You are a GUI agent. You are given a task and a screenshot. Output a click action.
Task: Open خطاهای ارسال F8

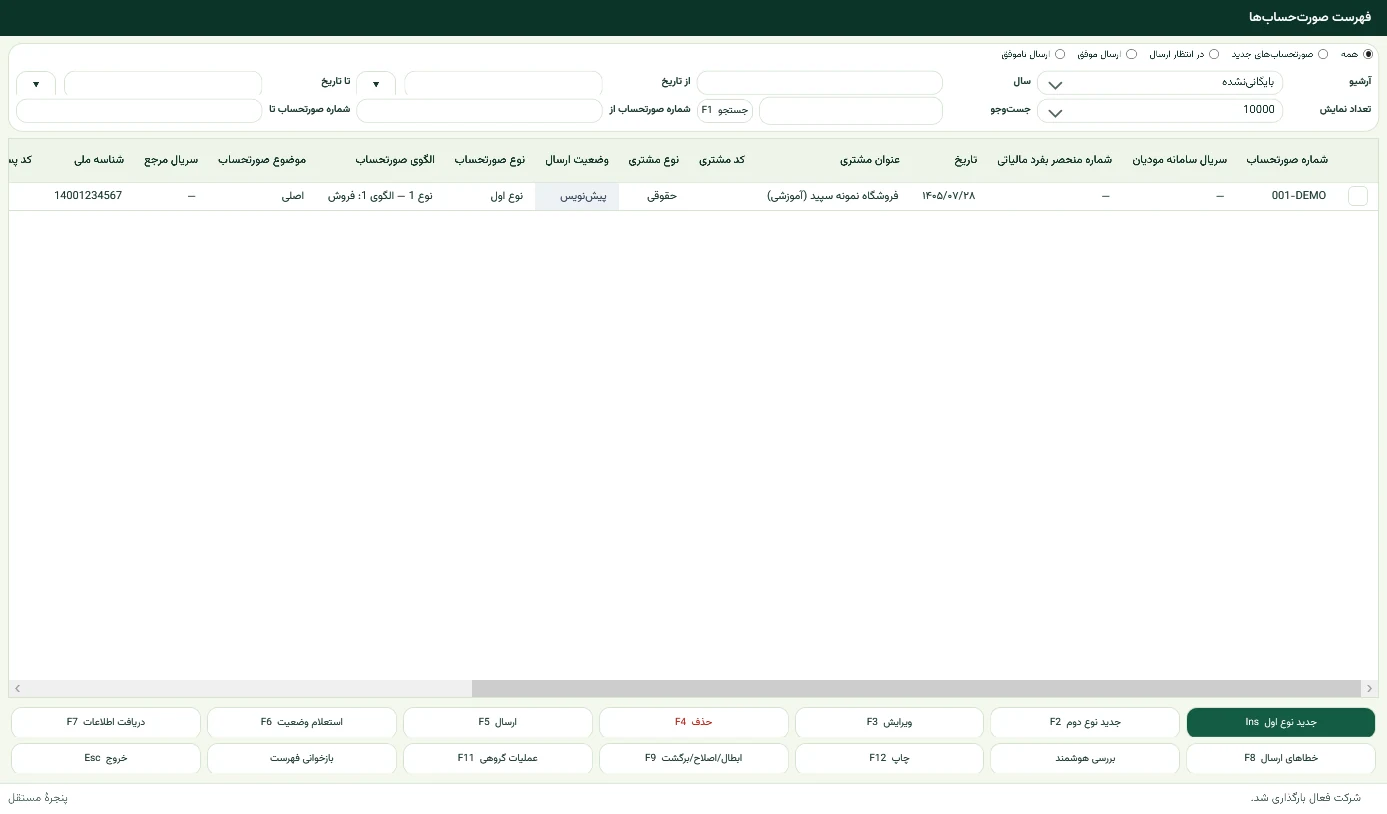pos(1281,758)
